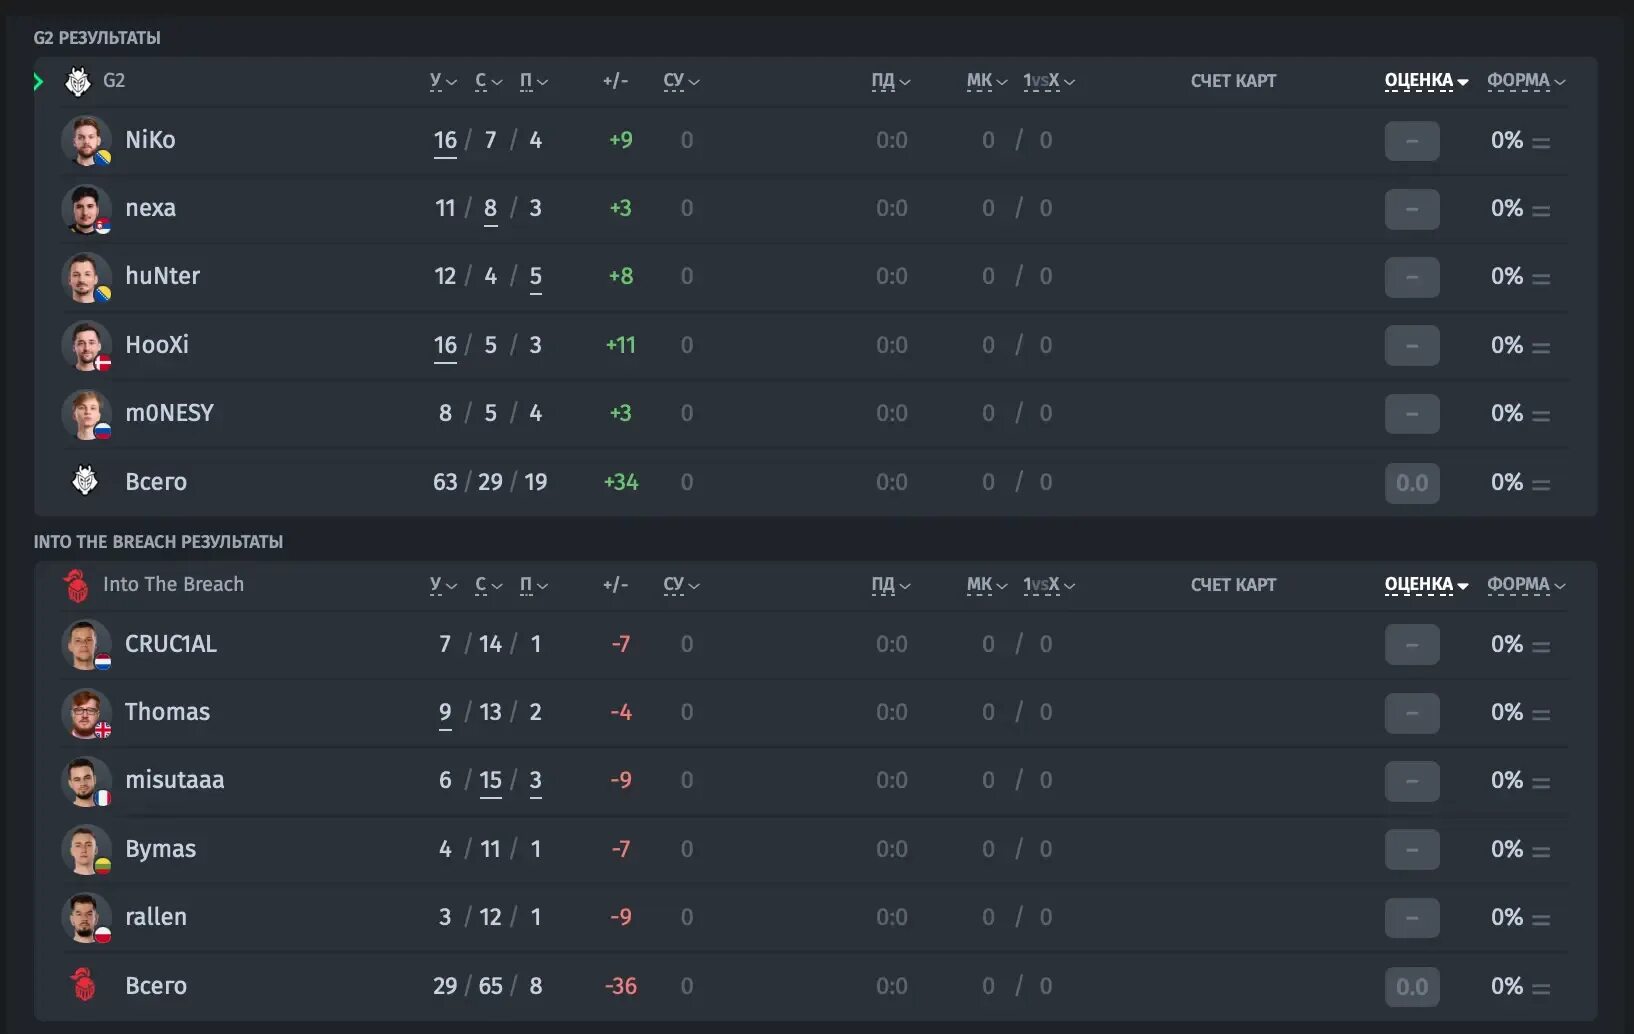Click Thomas's player avatar
The width and height of the screenshot is (1634, 1034).
coord(86,713)
